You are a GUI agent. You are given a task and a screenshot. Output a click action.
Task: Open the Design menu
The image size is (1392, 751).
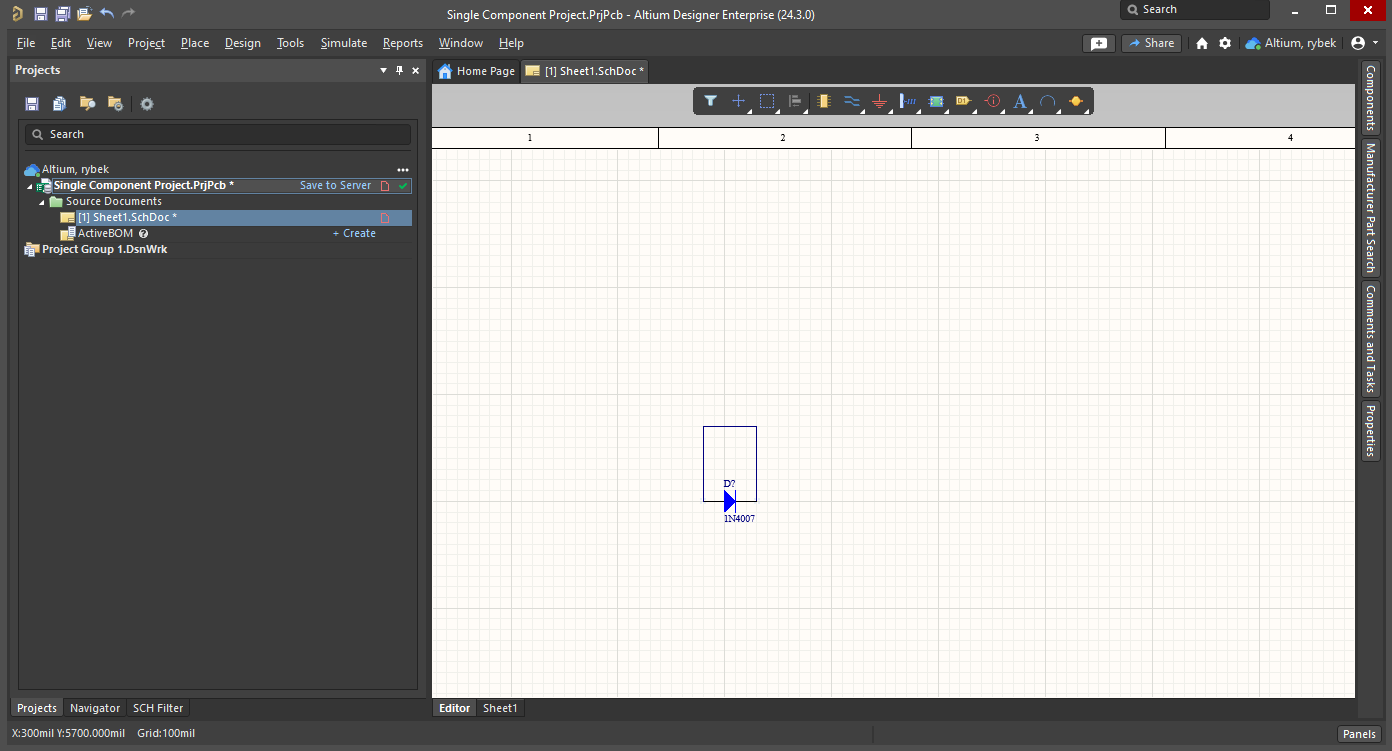242,43
